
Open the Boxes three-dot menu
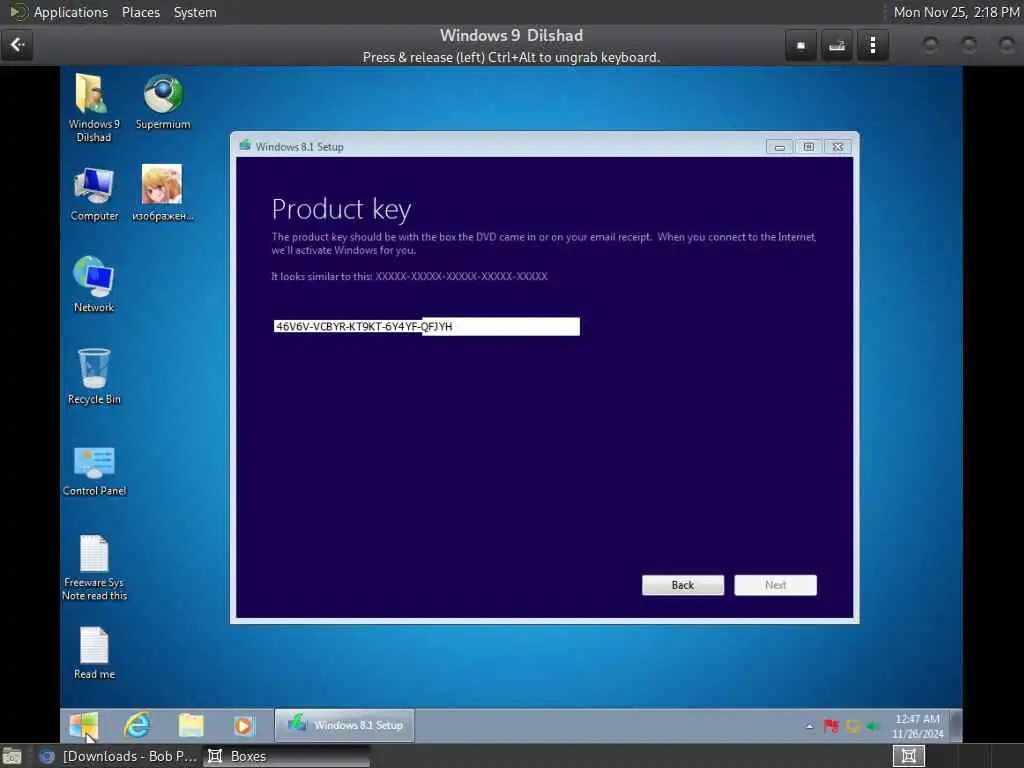pos(873,45)
